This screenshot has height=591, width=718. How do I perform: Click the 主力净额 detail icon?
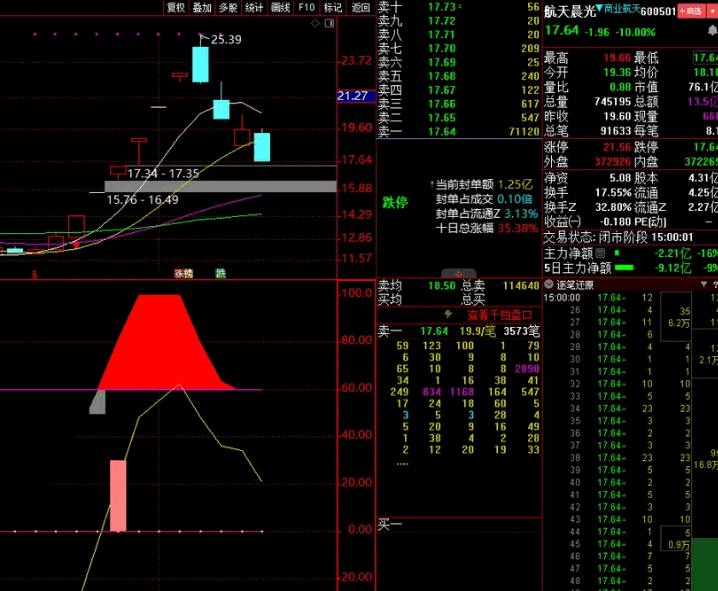600,253
